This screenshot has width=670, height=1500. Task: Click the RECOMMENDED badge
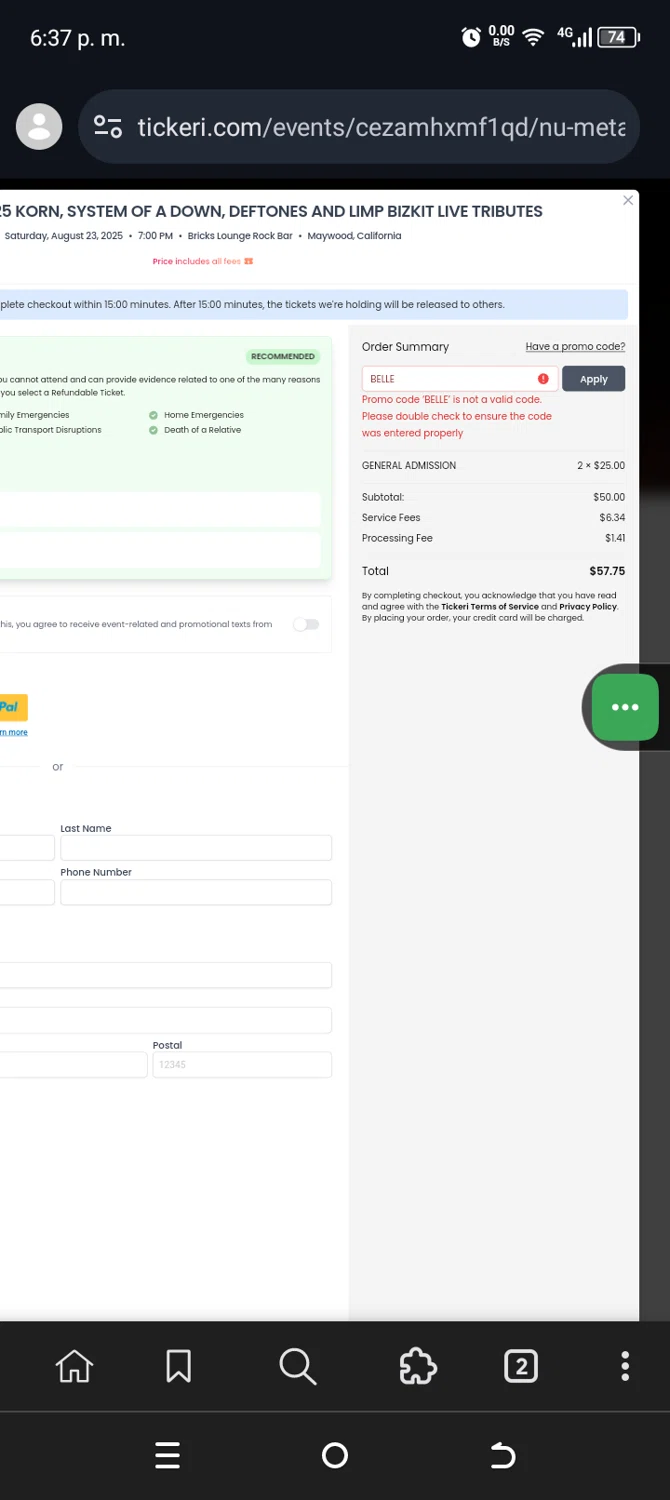[283, 356]
